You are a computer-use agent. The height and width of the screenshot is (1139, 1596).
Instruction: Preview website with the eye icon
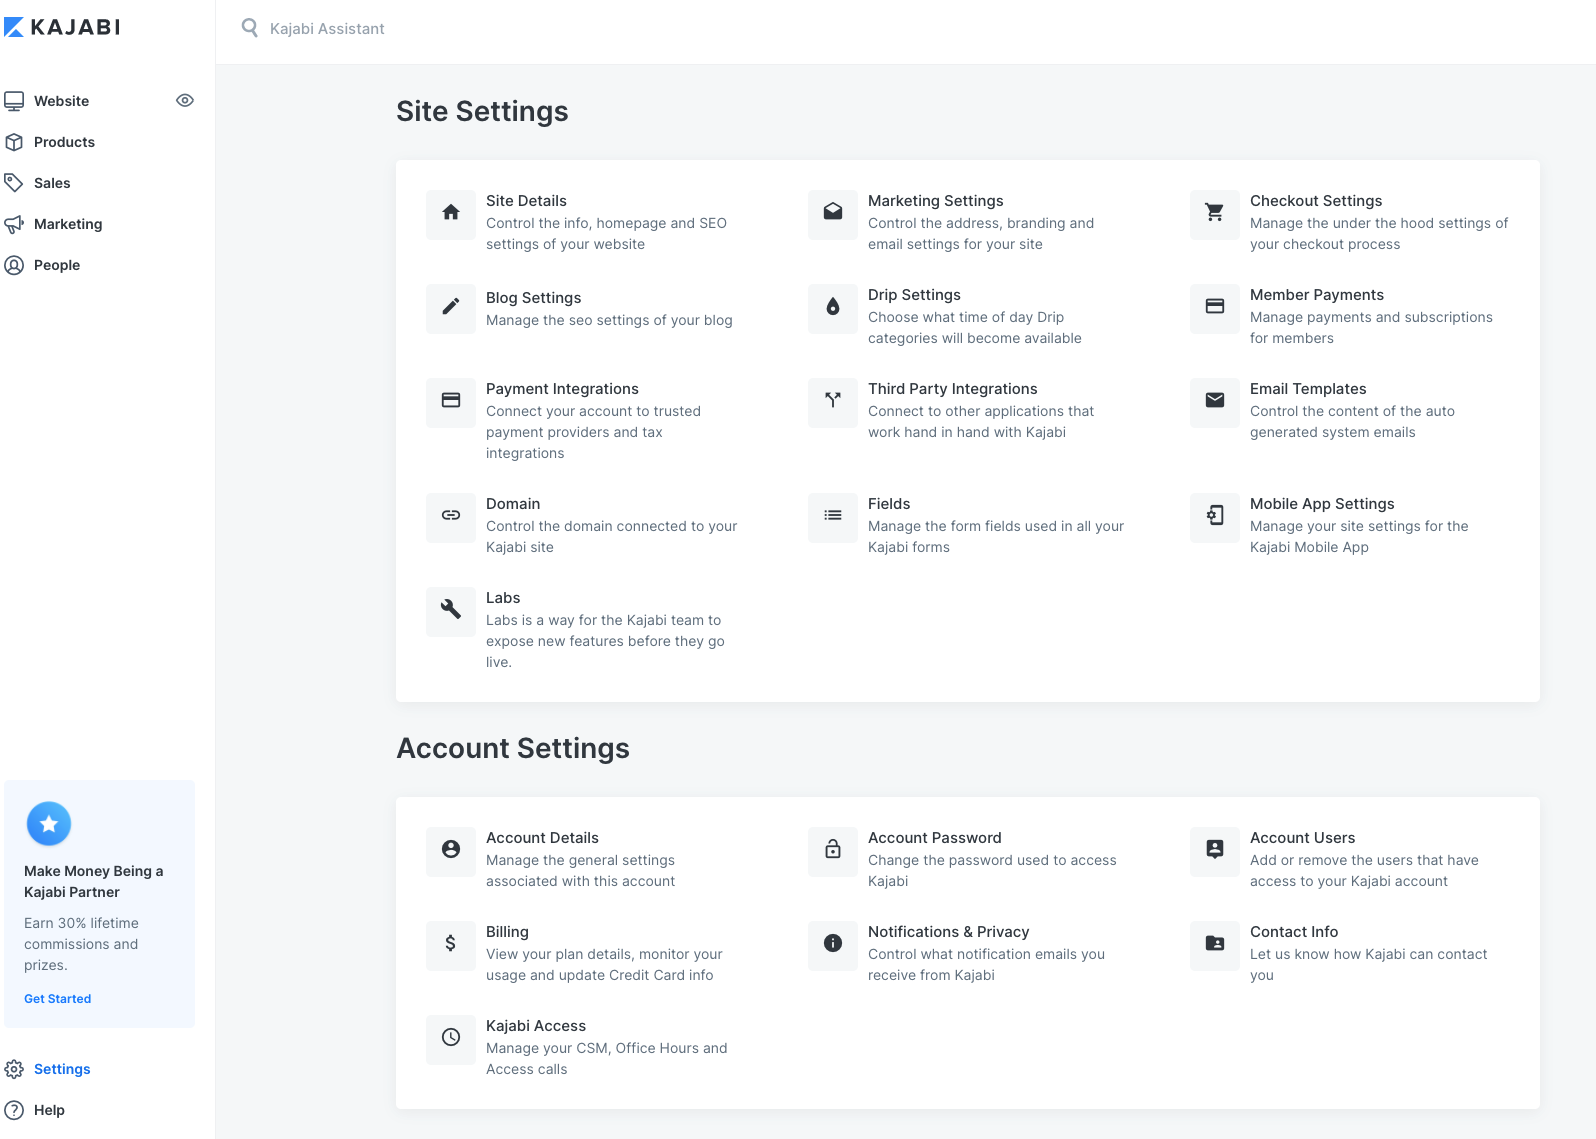point(185,100)
